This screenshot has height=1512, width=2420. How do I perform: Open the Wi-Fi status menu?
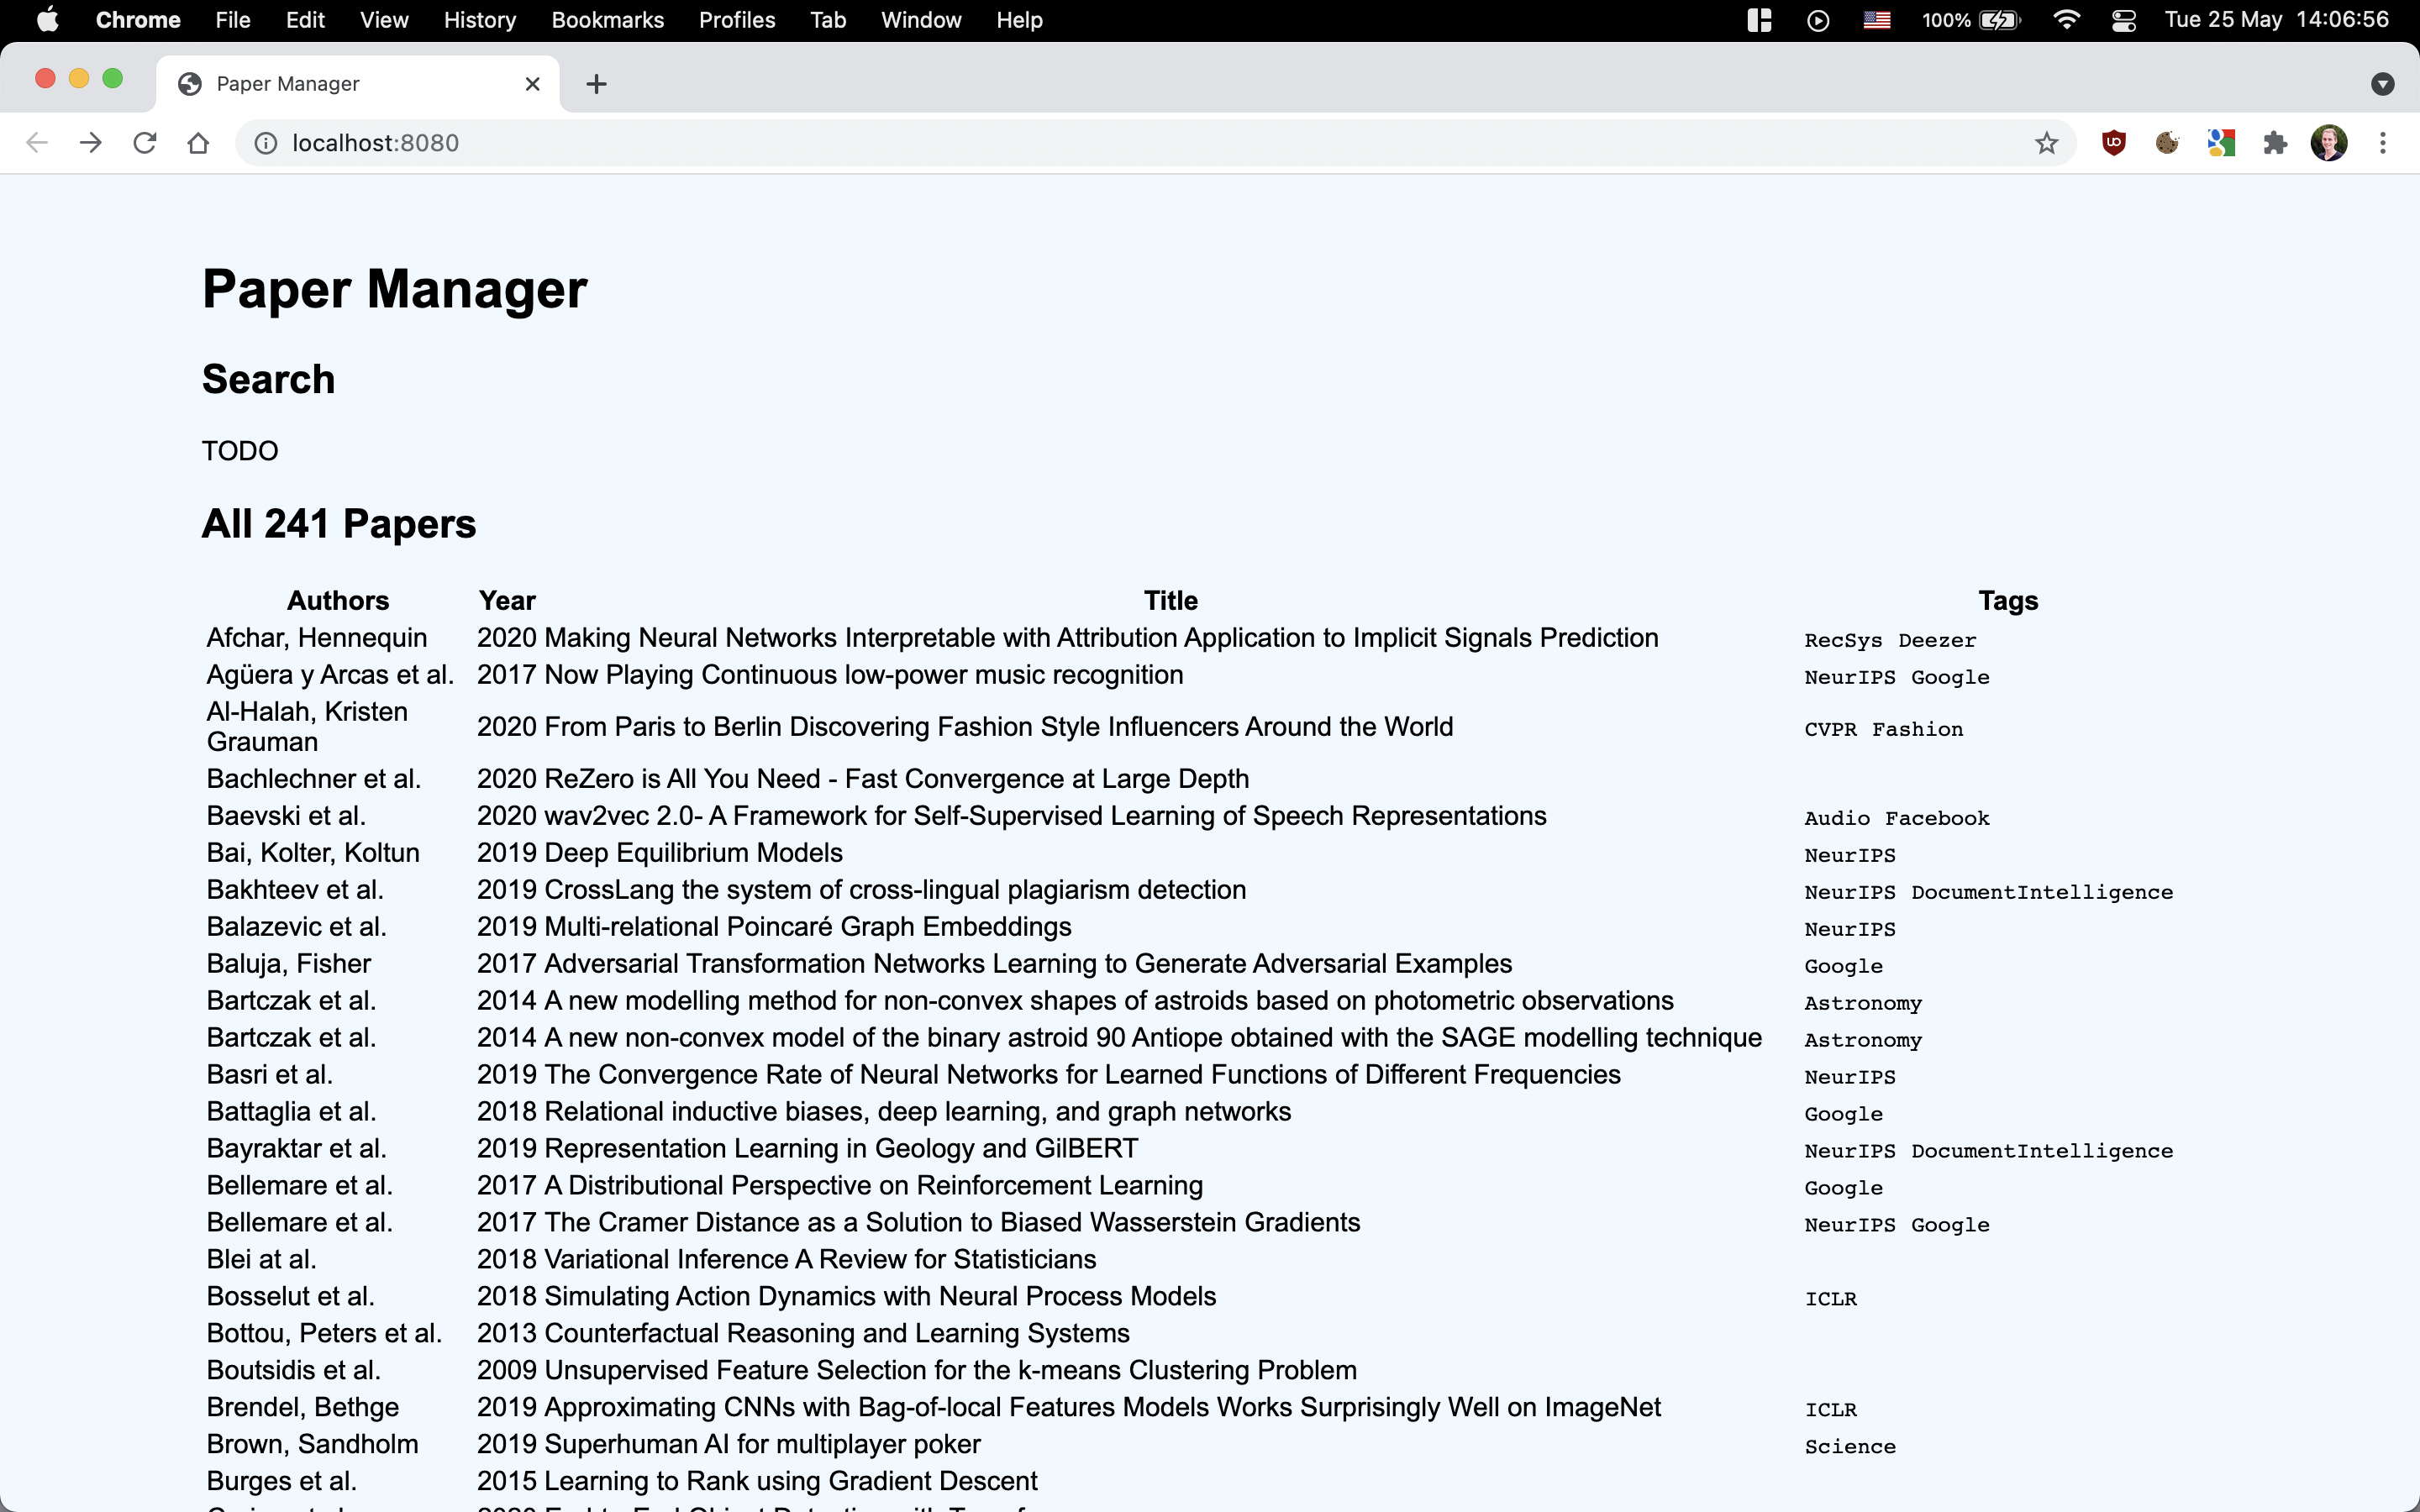(x=2066, y=20)
